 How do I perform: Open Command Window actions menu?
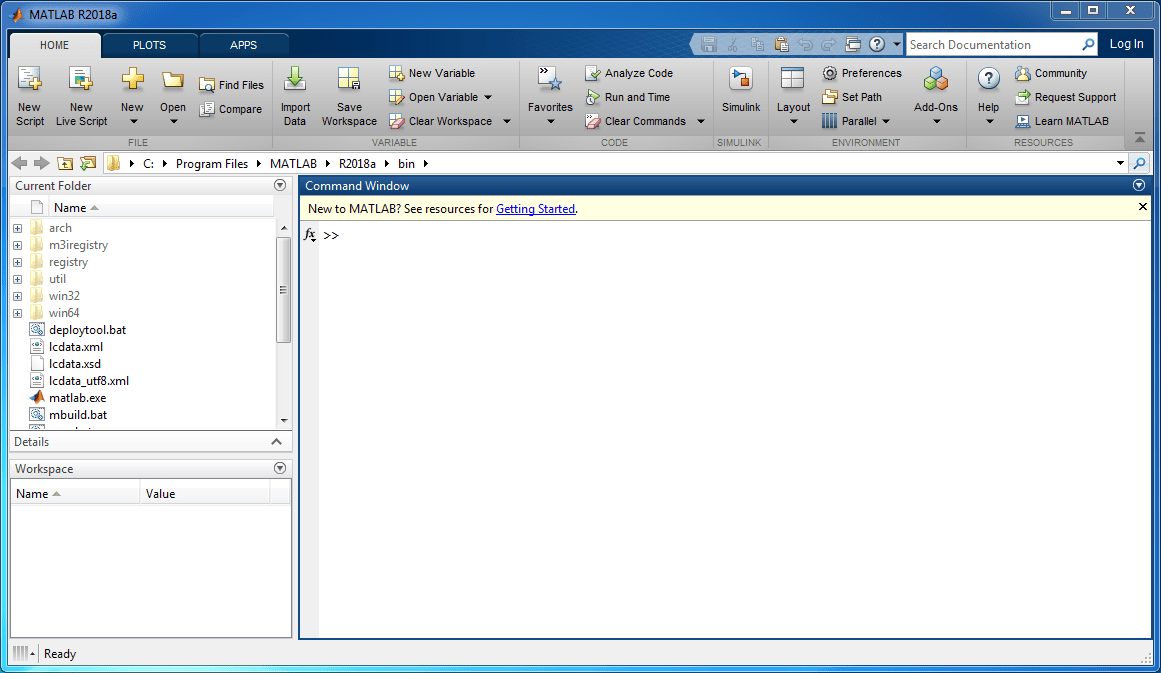1139,185
